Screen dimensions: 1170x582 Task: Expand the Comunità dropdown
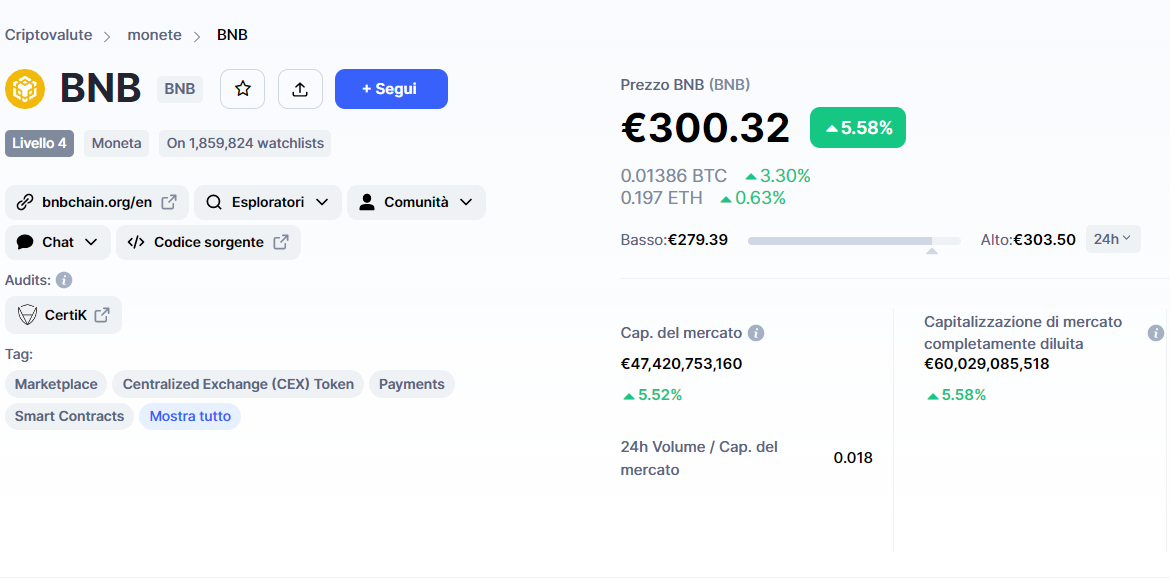click(416, 202)
